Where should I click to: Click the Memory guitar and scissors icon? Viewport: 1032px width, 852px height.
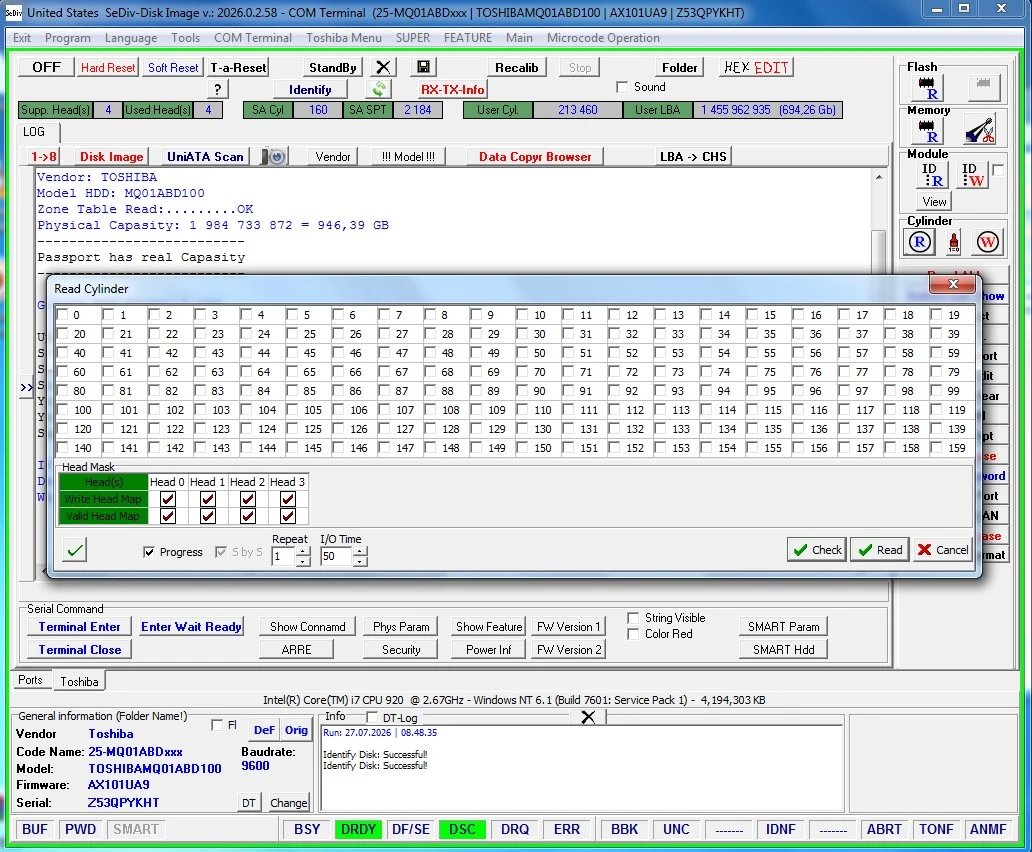click(980, 130)
